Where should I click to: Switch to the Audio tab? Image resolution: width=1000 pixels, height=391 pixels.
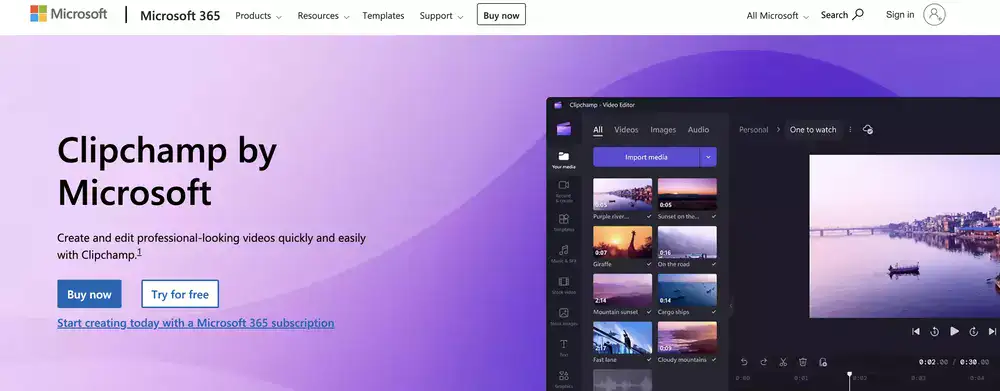[698, 129]
